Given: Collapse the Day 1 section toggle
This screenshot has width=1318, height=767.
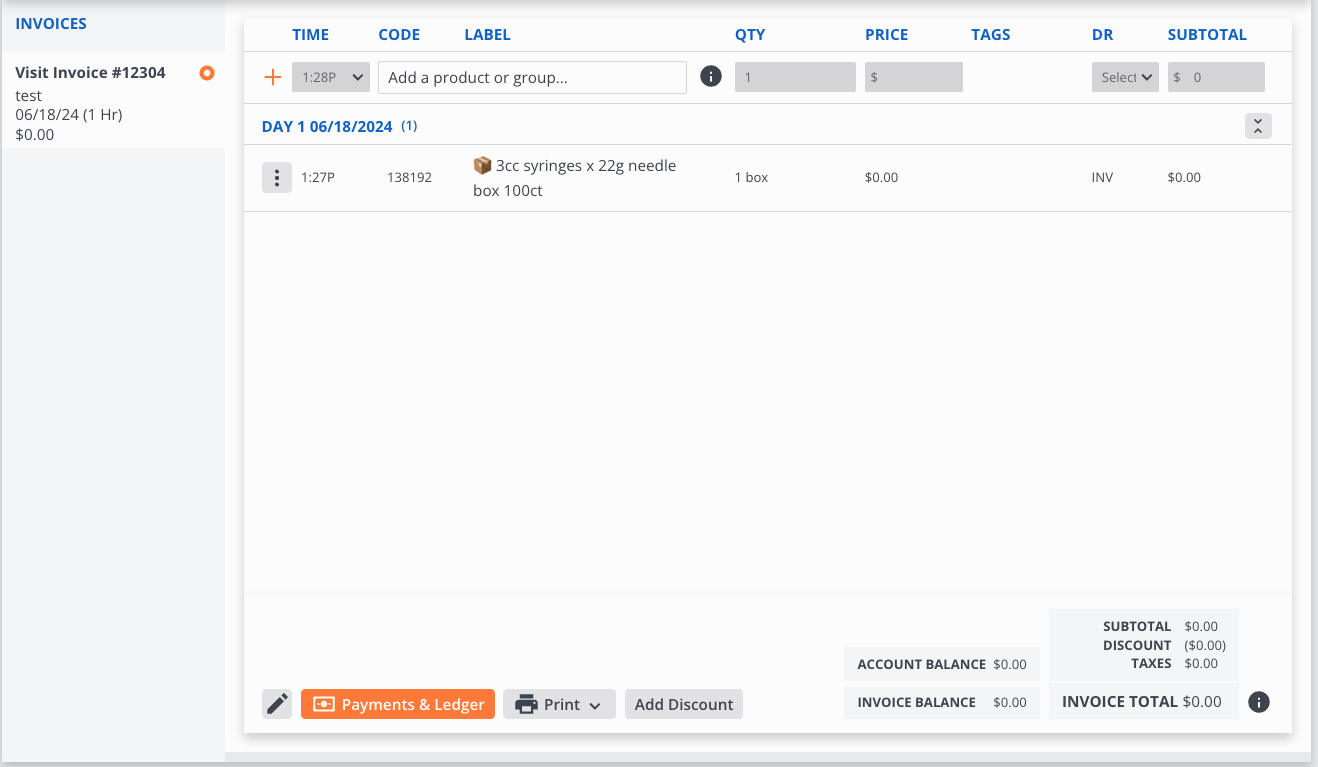Looking at the screenshot, I should pos(1258,126).
